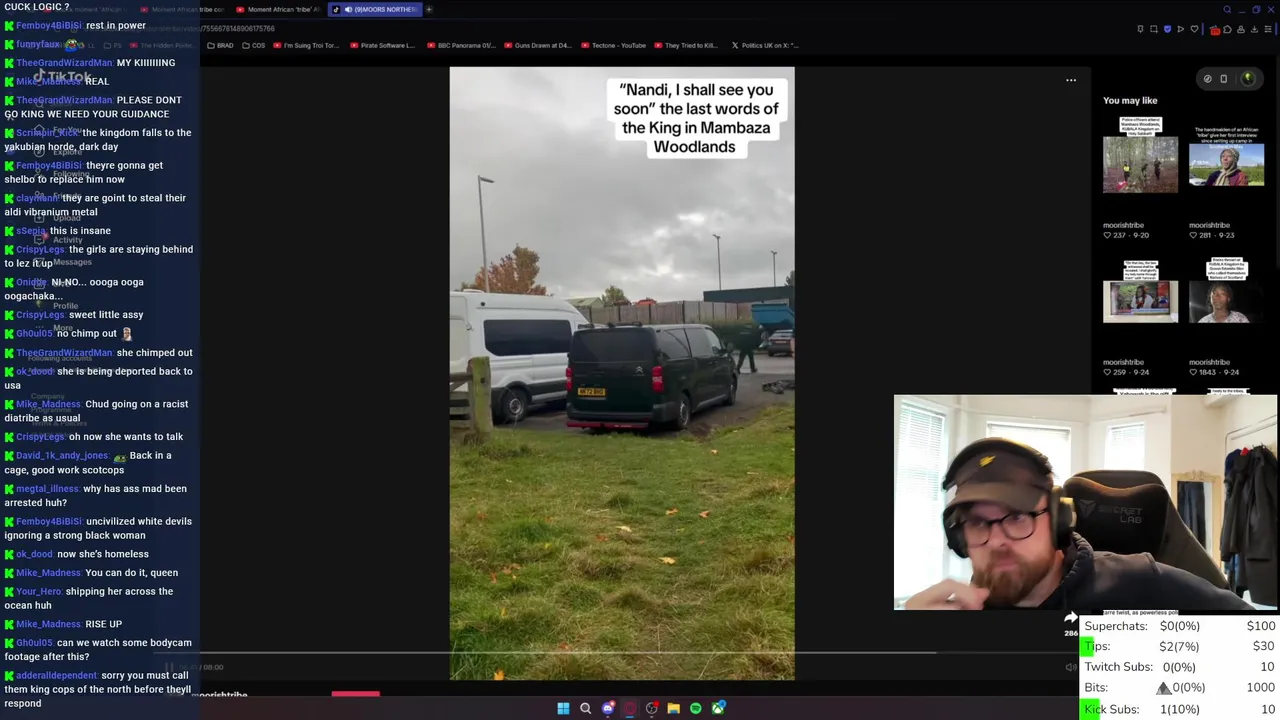
Task: Open the I'm Suing Troi Tor bookmark
Action: (306, 45)
